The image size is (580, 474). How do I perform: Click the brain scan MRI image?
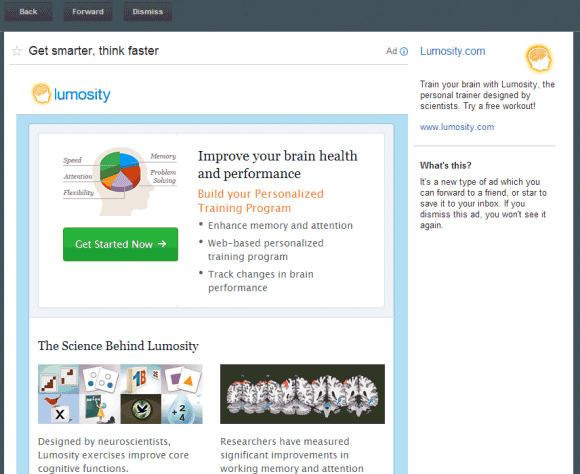pyautogui.click(x=302, y=394)
